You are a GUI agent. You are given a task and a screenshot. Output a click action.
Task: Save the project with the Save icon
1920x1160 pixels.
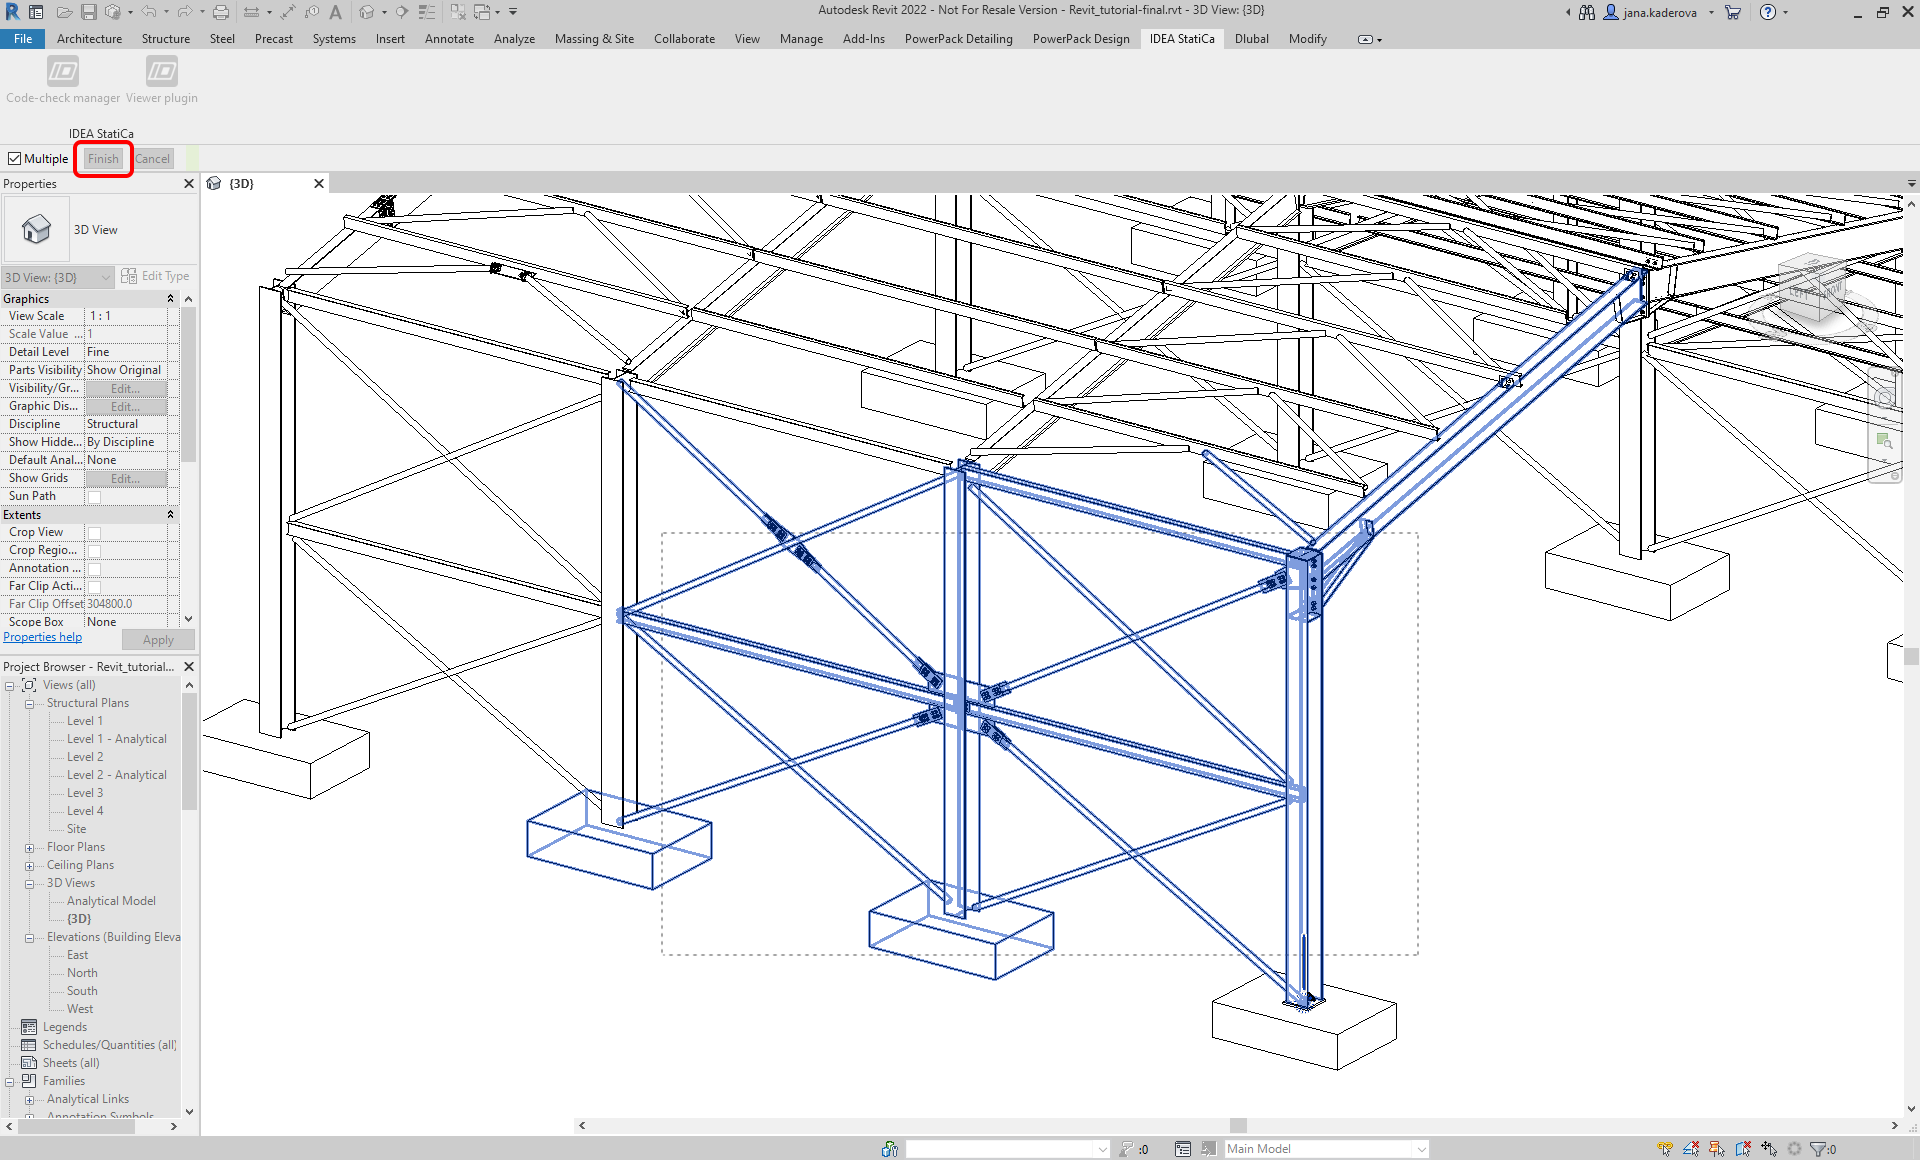click(x=89, y=12)
